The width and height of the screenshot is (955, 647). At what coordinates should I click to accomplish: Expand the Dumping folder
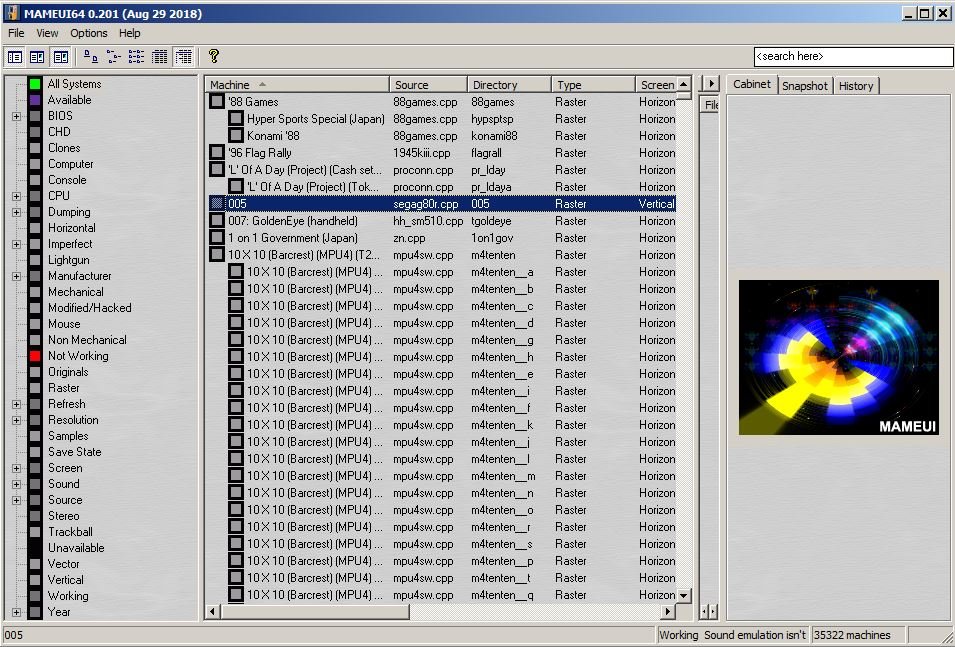(x=16, y=212)
